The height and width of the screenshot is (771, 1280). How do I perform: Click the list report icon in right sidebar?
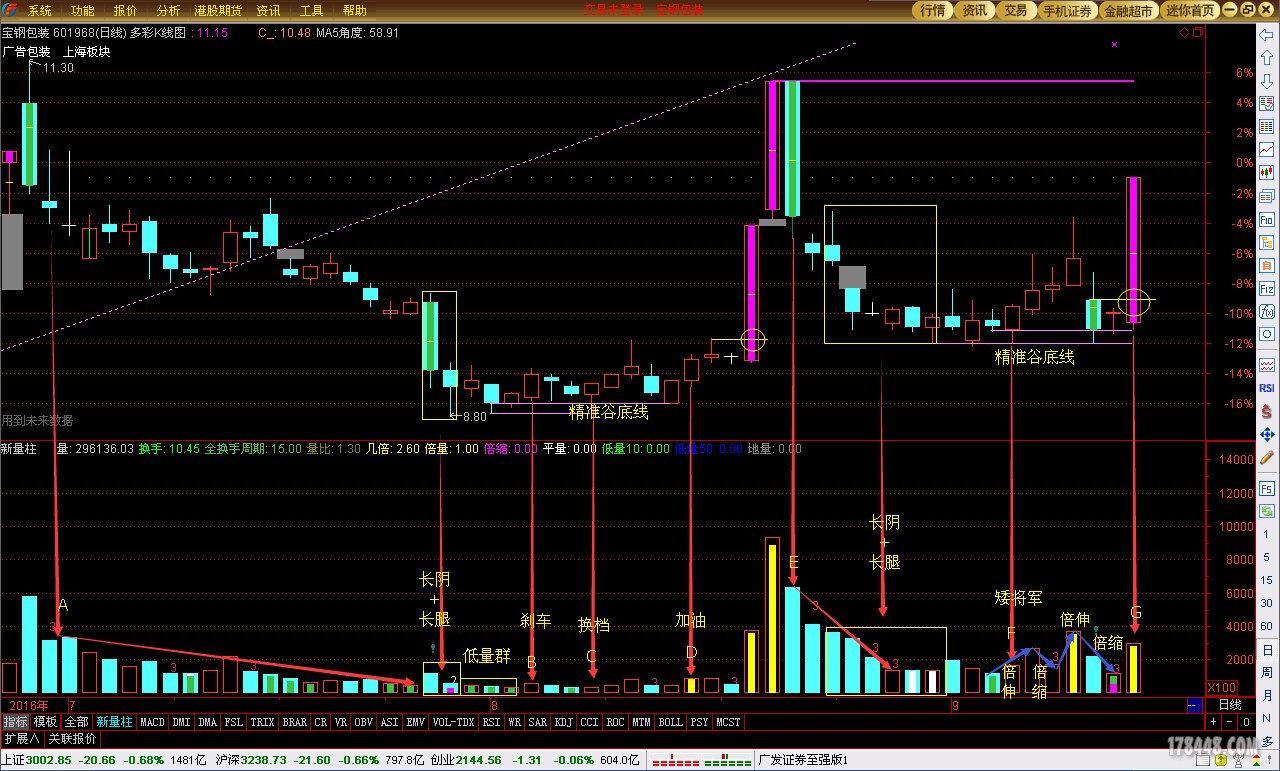[x=1266, y=103]
